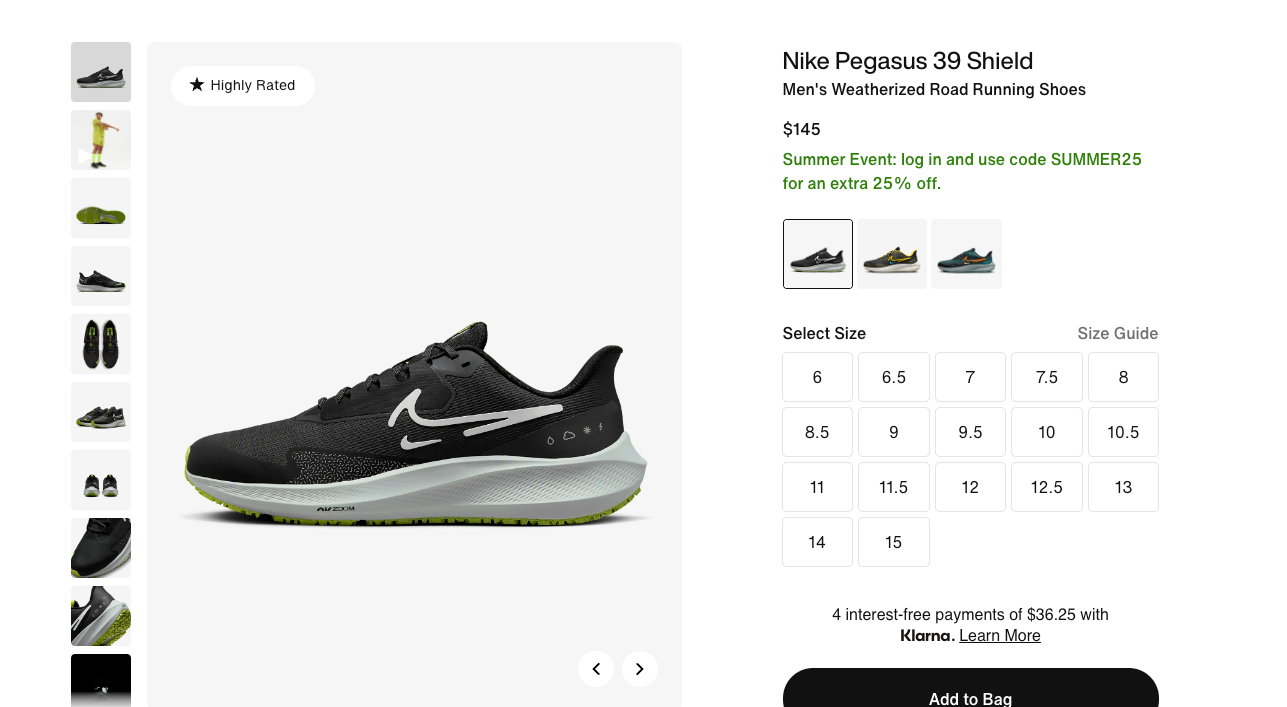The width and height of the screenshot is (1287, 707).
Task: Open the Size Guide link
Action: coord(1118,333)
